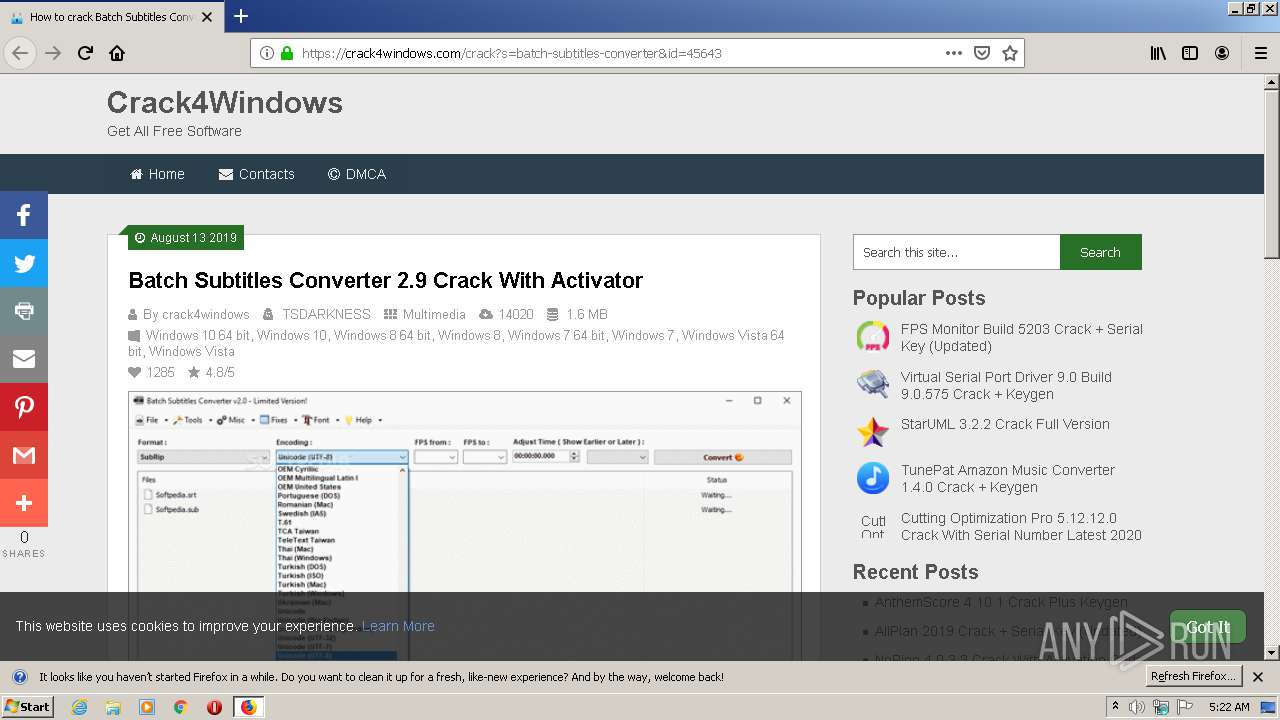Screen dimensions: 1280x720
Task: Open the Windows Start menu
Action: point(28,706)
